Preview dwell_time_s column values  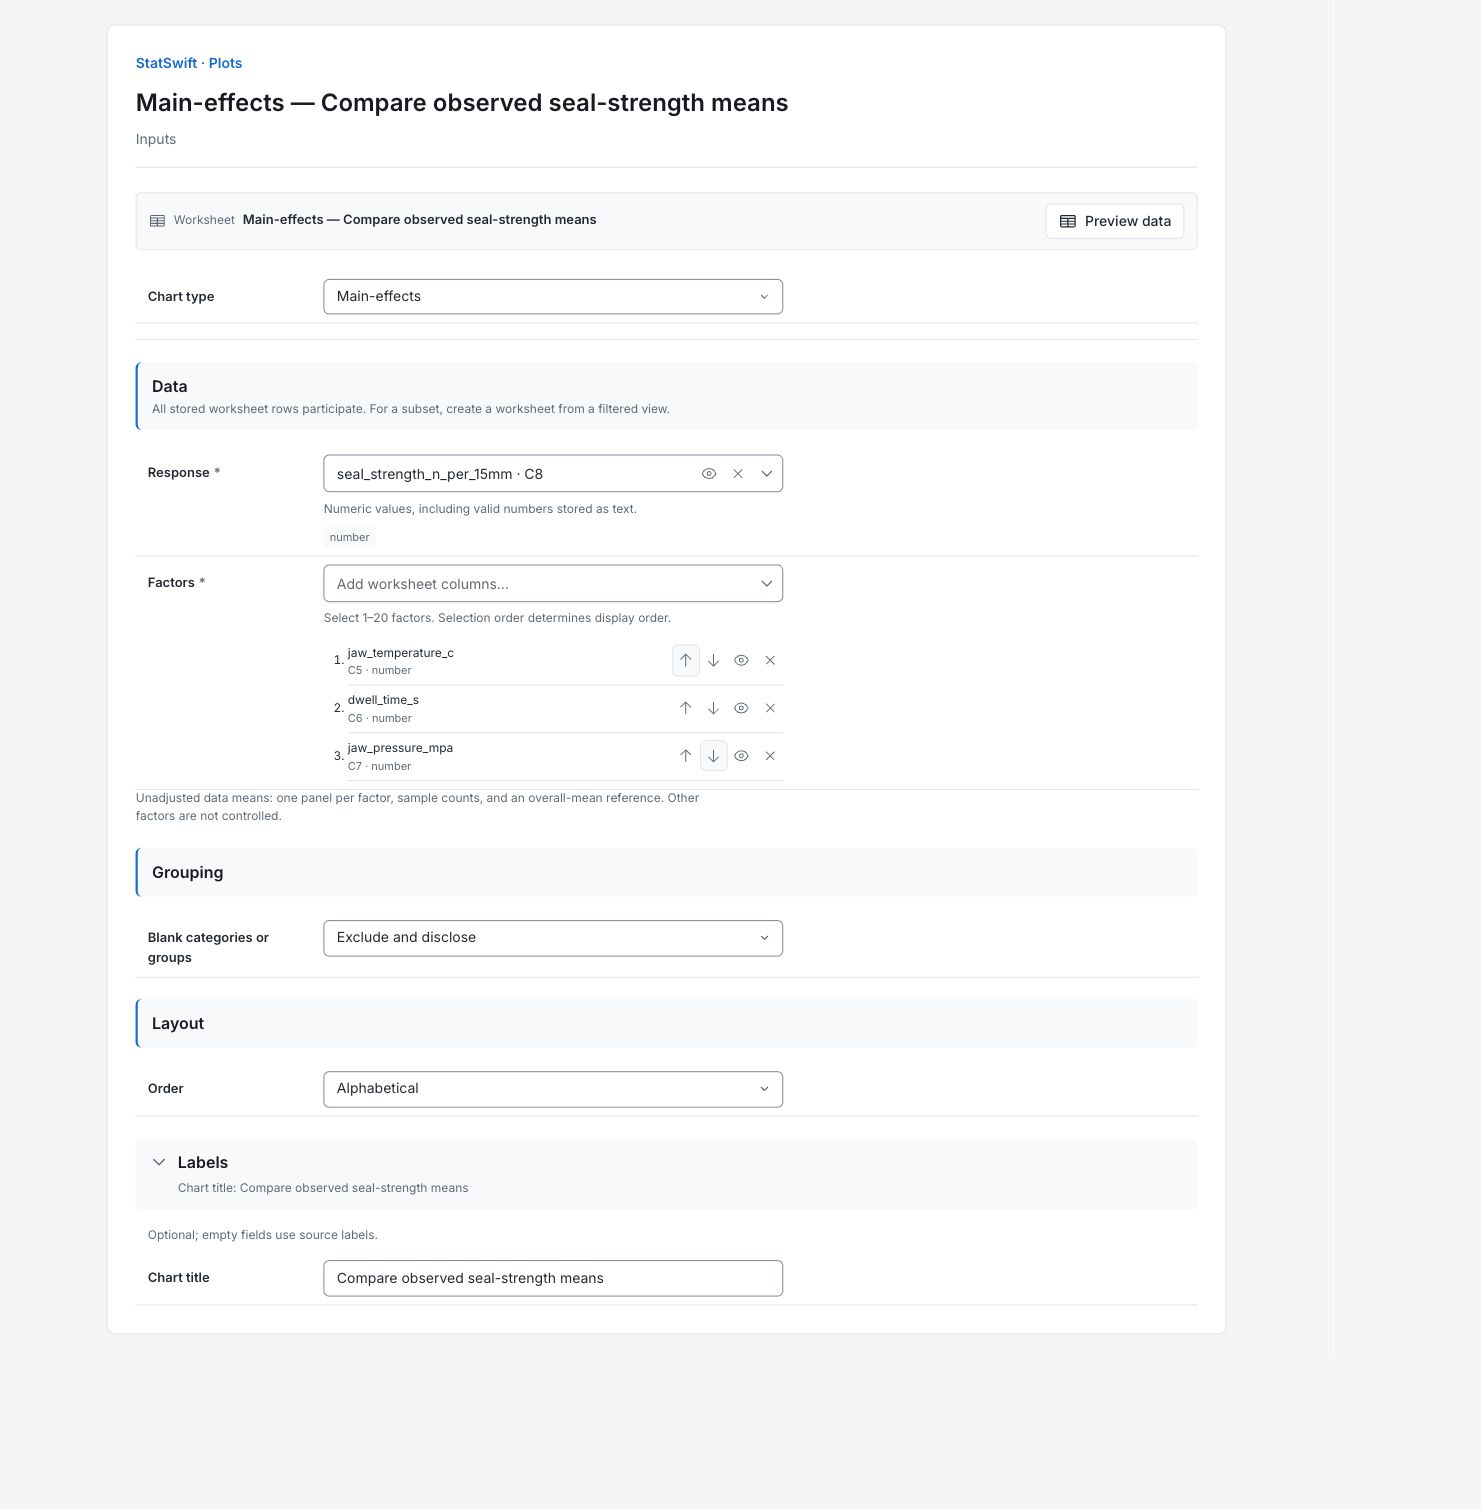(741, 708)
